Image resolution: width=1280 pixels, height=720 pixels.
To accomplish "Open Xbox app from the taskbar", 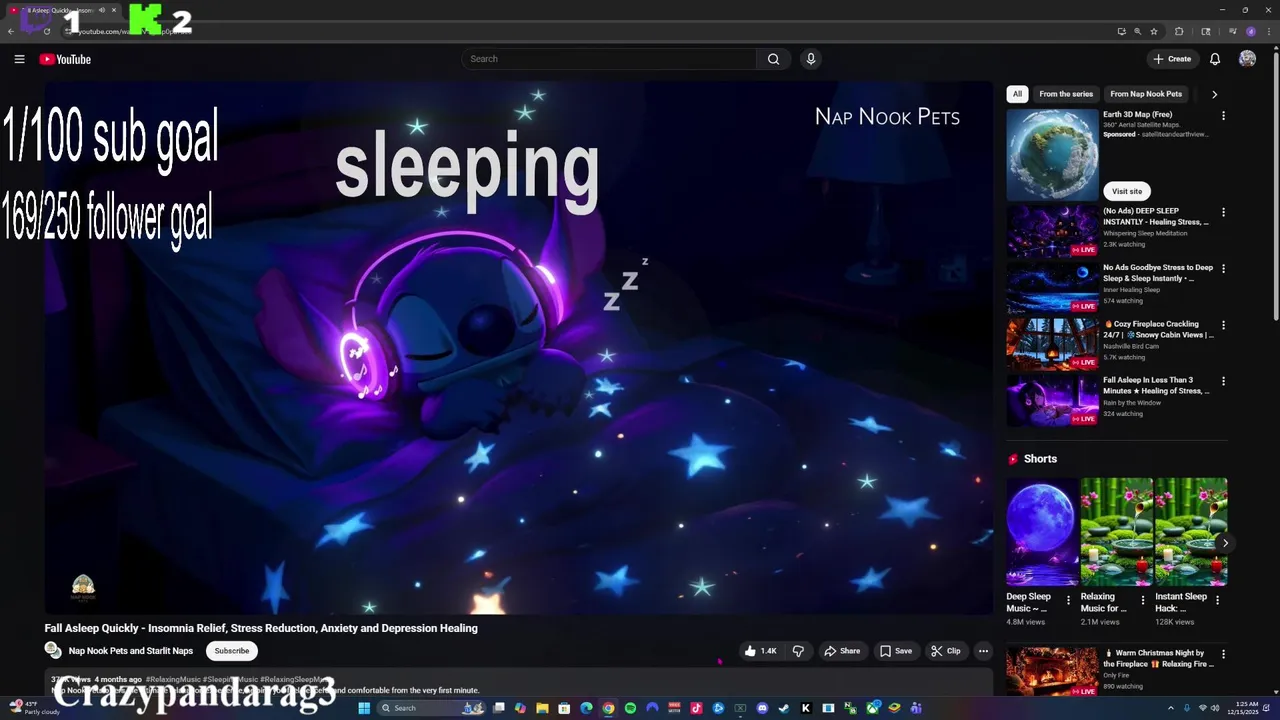I will [872, 708].
